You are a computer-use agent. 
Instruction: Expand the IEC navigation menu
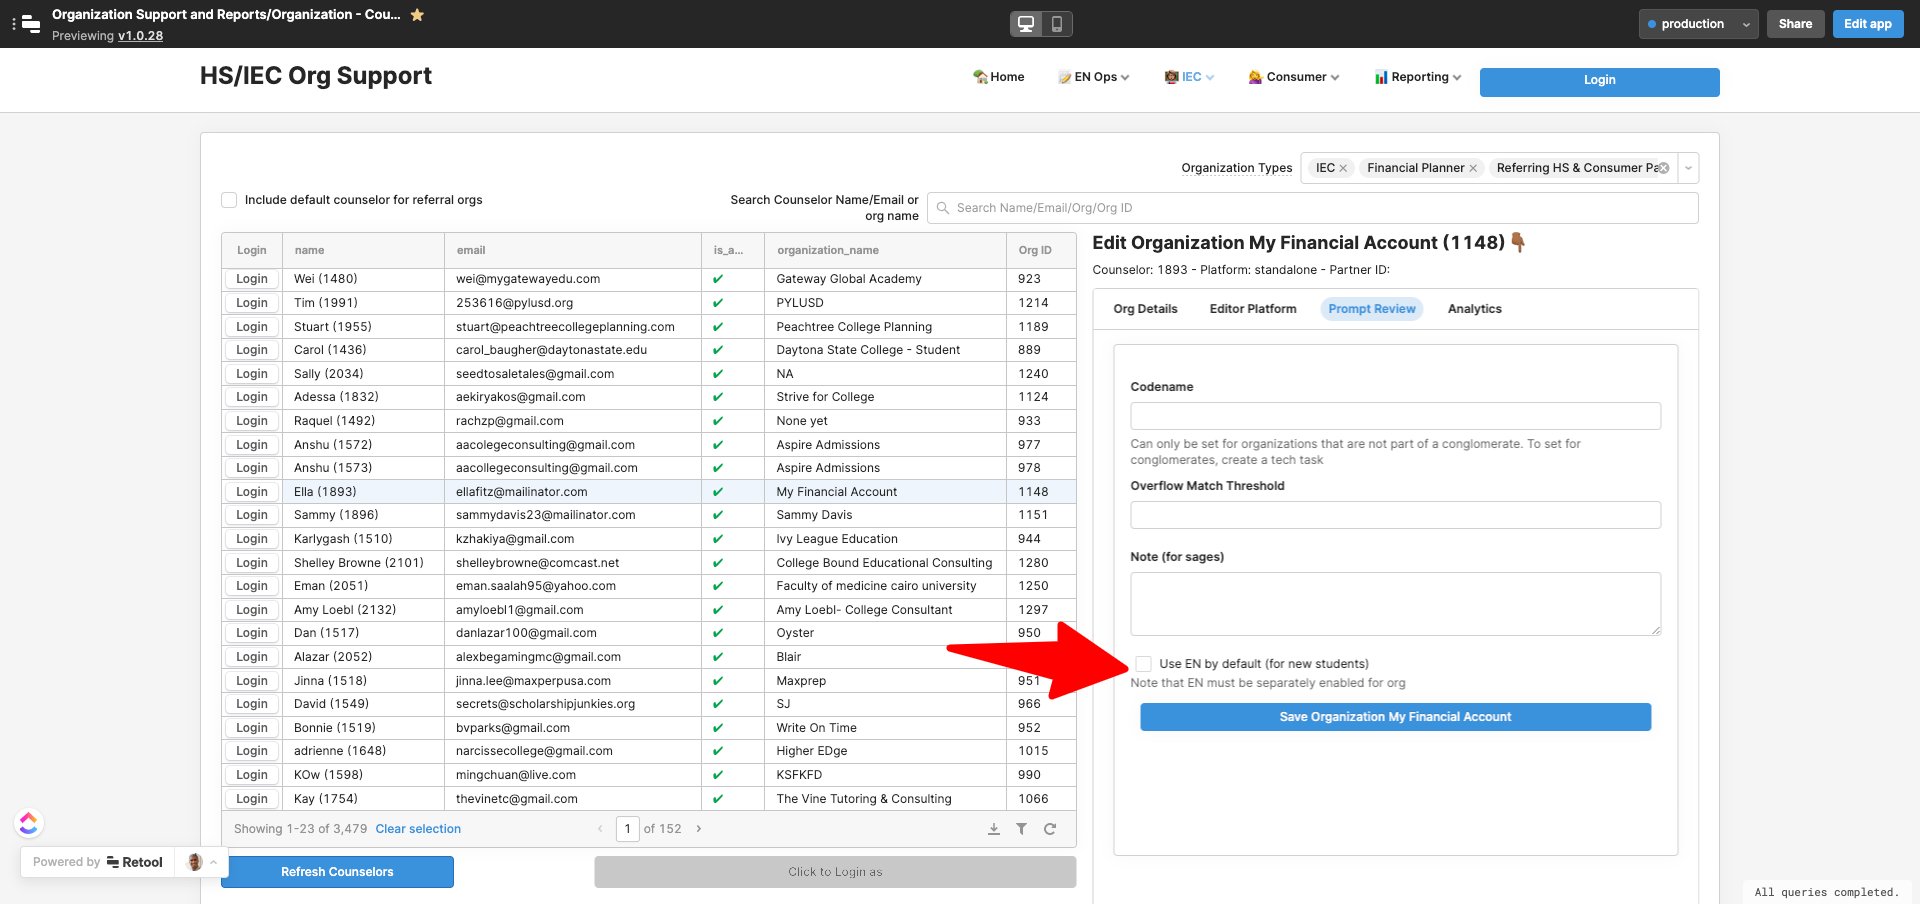click(x=1190, y=77)
